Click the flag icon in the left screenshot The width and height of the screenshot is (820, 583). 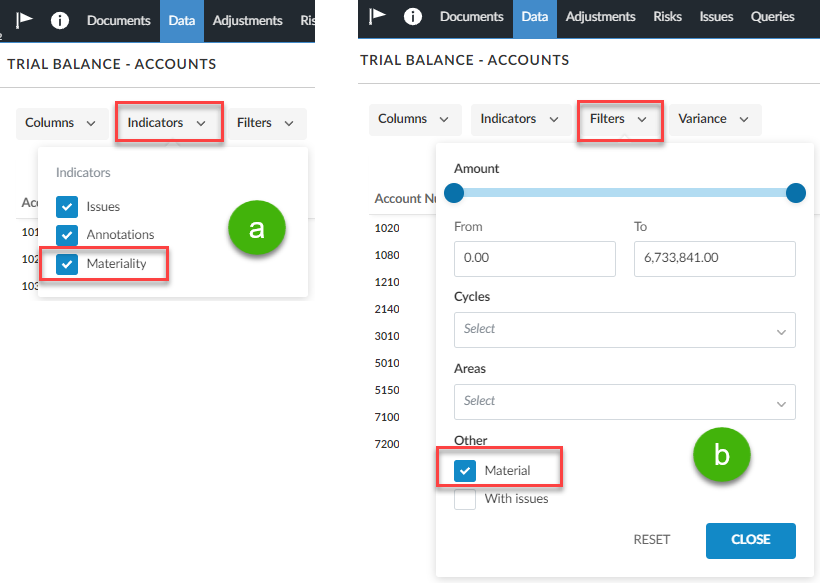pyautogui.click(x=24, y=20)
